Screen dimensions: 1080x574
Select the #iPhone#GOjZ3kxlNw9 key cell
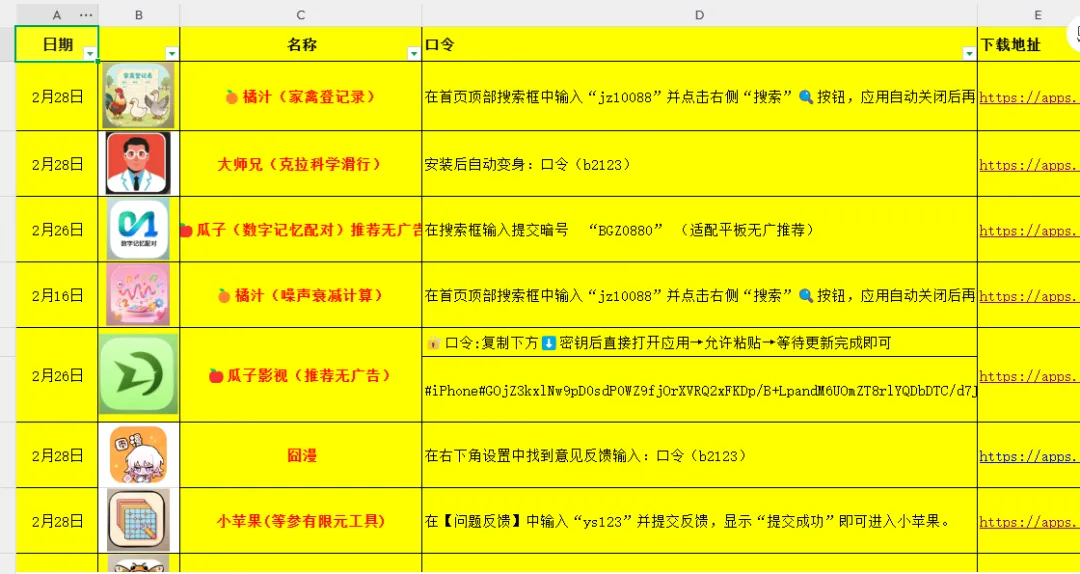pos(699,389)
